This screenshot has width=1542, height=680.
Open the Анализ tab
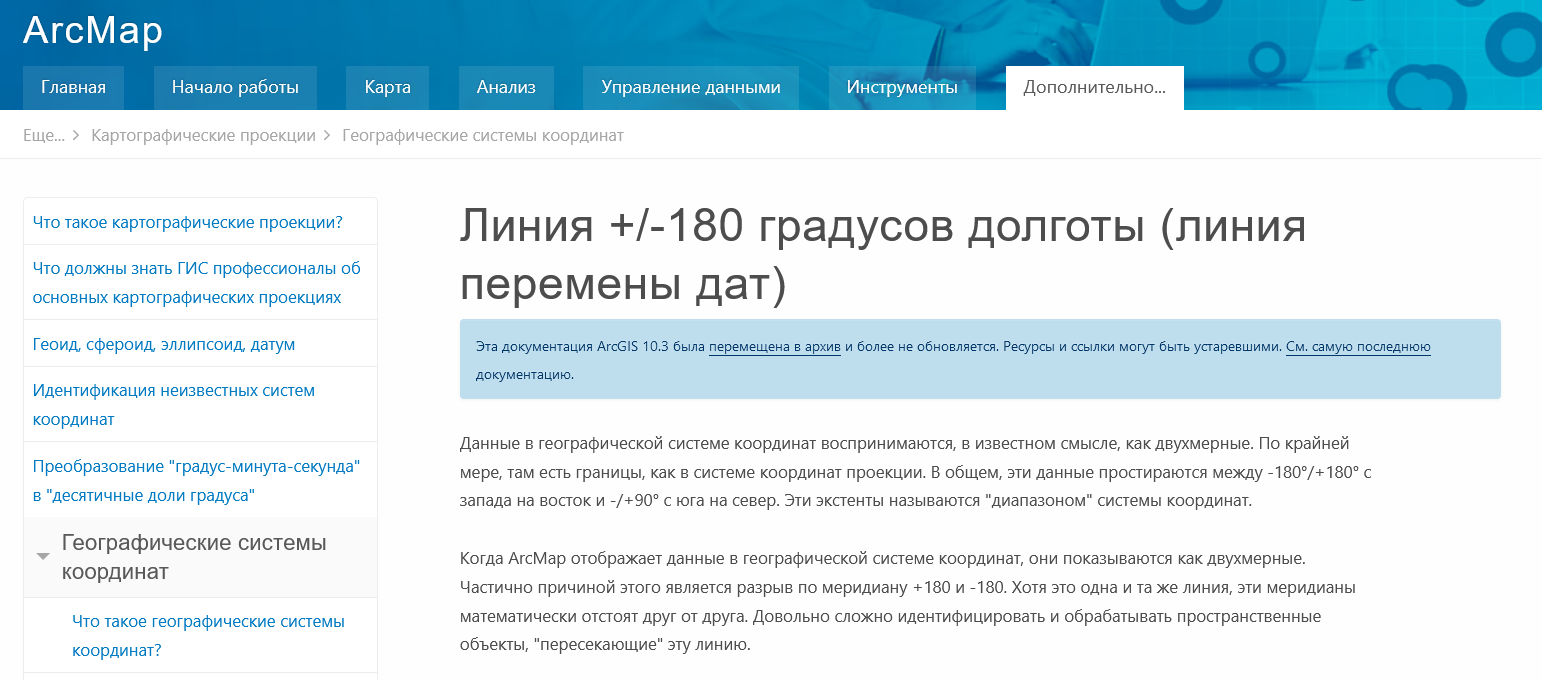tap(506, 88)
